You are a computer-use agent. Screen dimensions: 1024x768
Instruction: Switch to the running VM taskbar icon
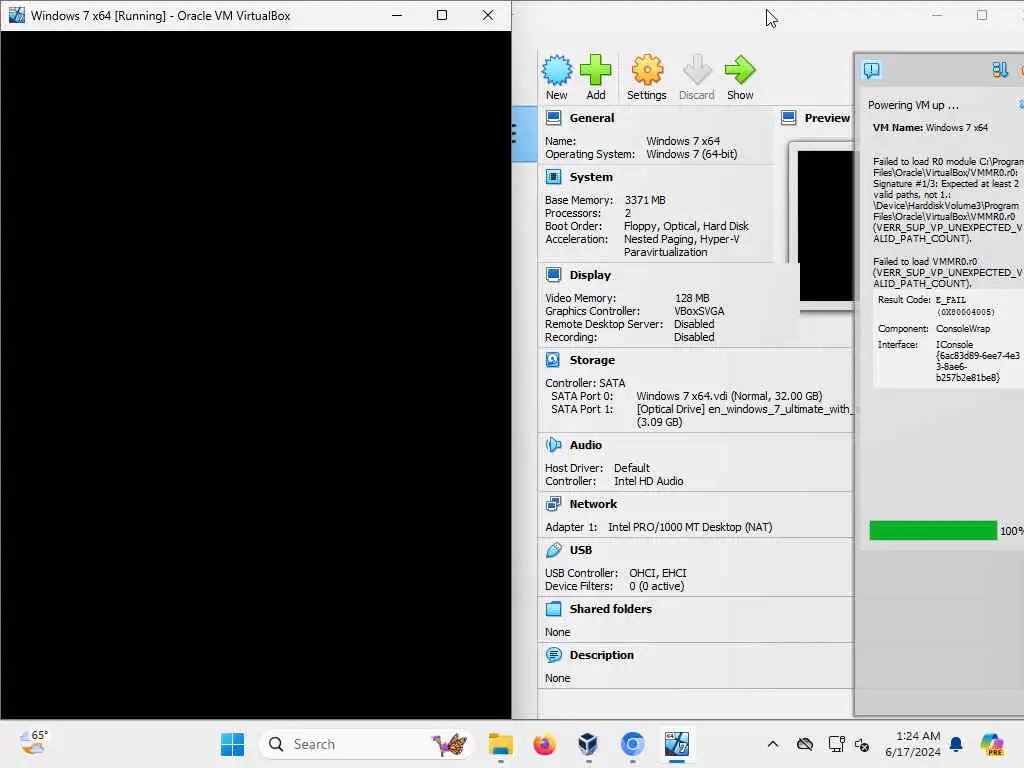click(677, 744)
